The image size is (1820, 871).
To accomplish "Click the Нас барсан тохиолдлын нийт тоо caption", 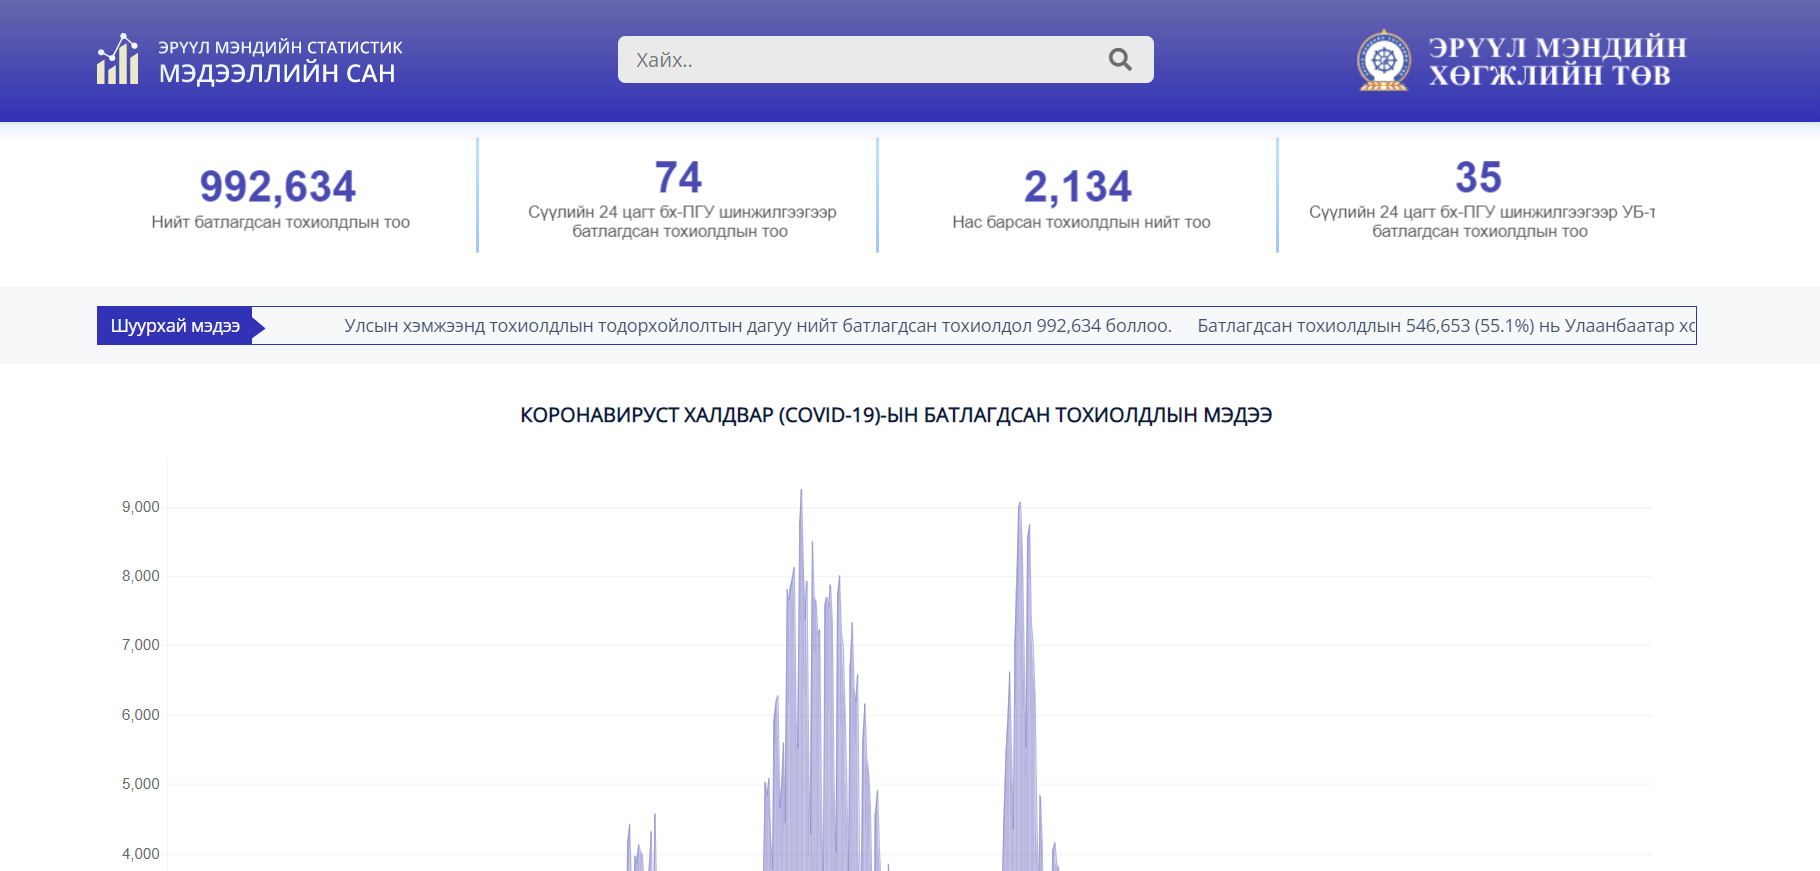I will [x=1081, y=222].
